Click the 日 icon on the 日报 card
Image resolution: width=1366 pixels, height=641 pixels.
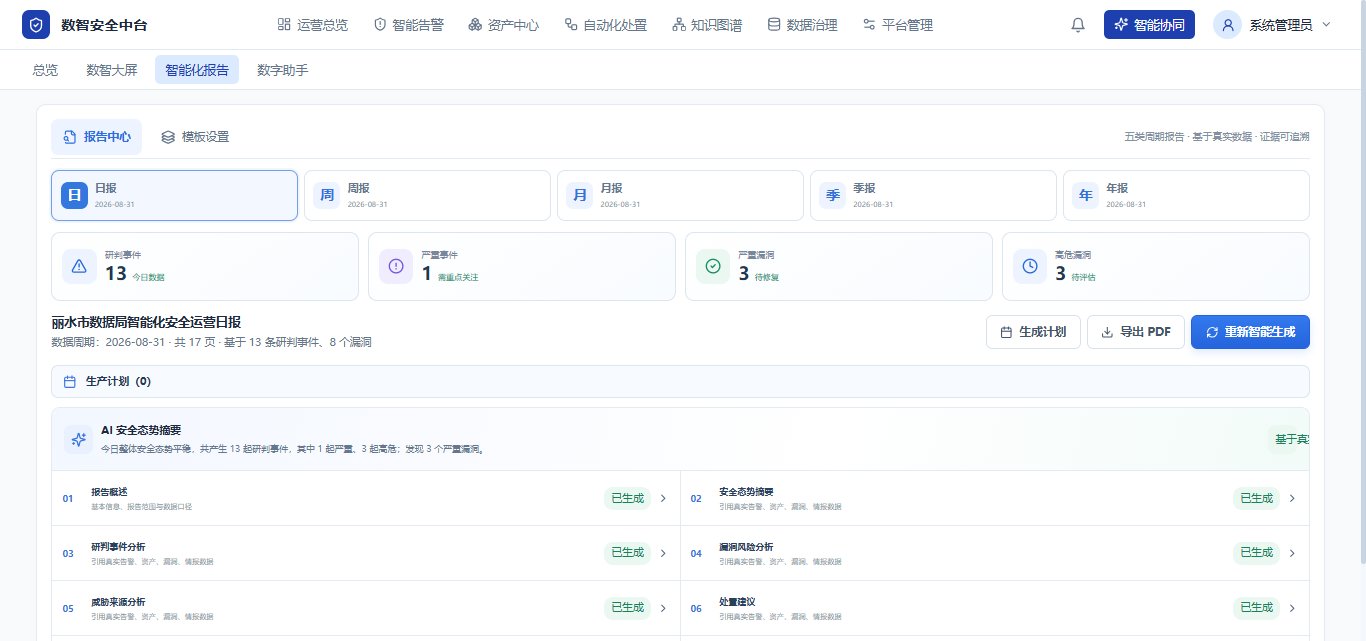[75, 195]
